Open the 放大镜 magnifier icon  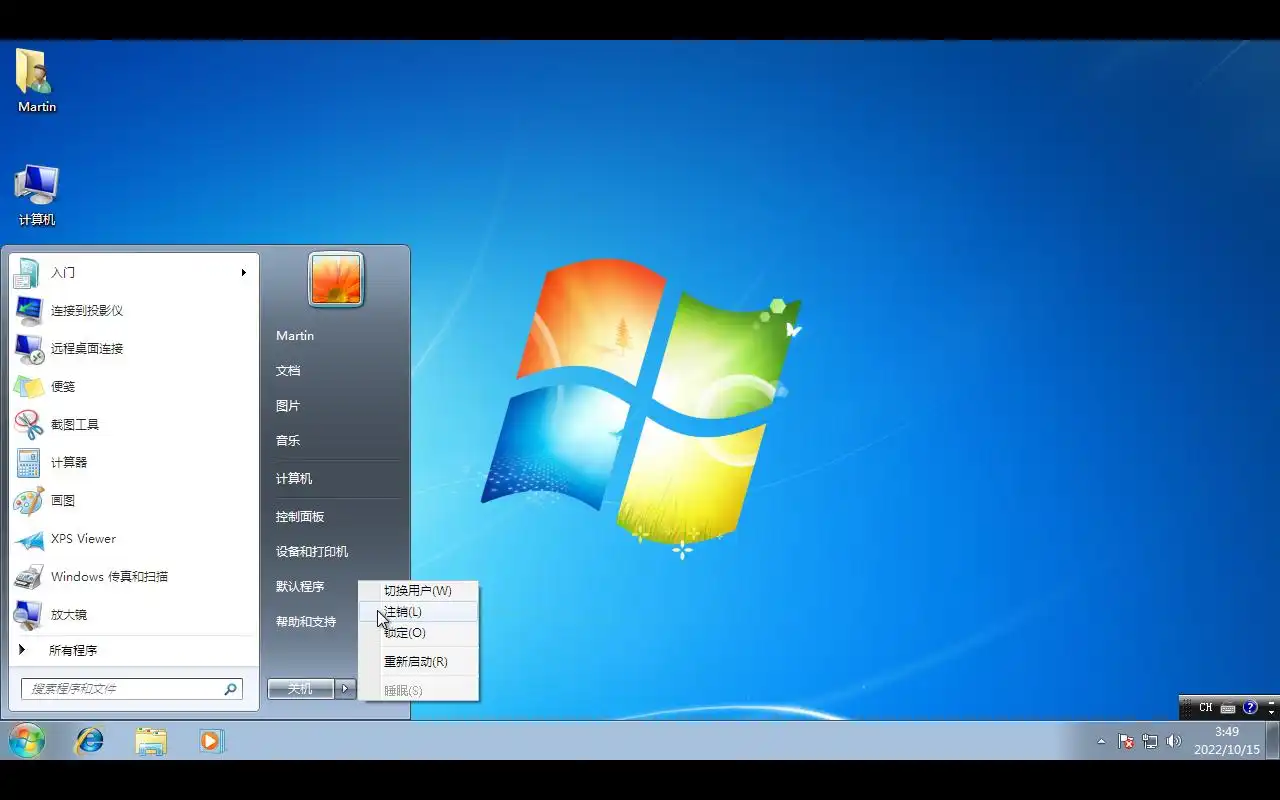pos(28,614)
